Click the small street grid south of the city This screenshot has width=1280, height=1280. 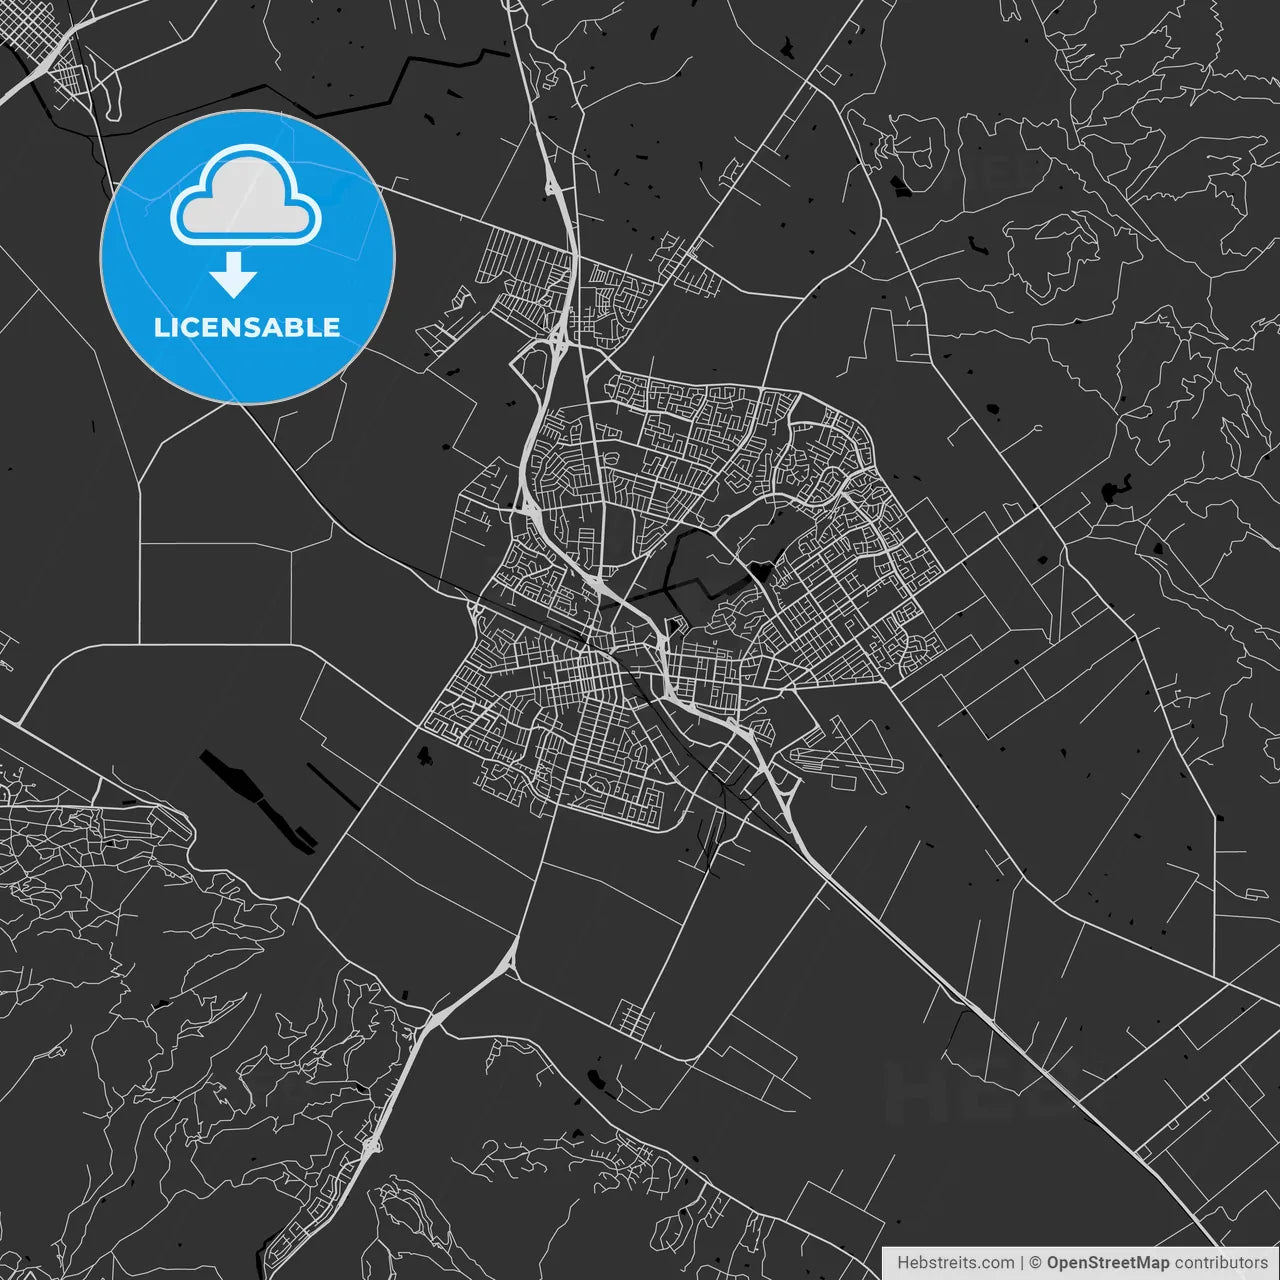click(x=632, y=1018)
